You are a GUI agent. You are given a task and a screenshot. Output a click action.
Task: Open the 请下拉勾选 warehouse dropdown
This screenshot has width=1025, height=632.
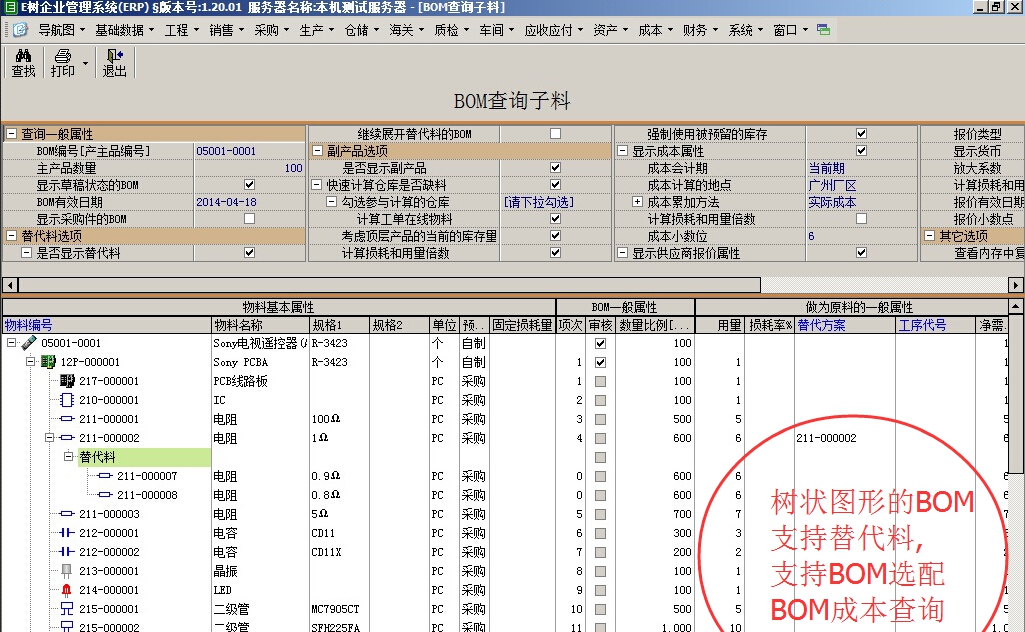coord(540,200)
